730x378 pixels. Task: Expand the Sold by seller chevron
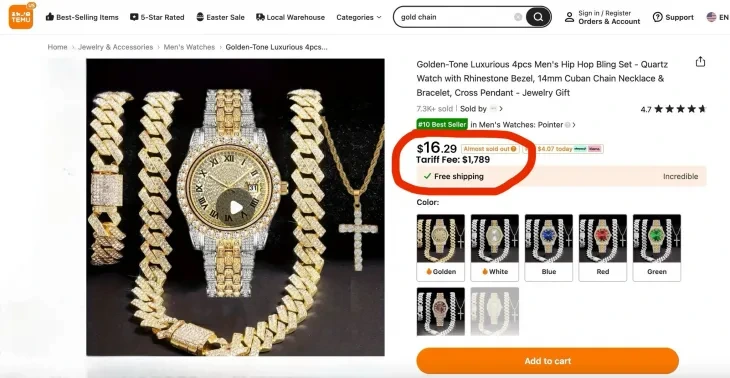point(501,109)
